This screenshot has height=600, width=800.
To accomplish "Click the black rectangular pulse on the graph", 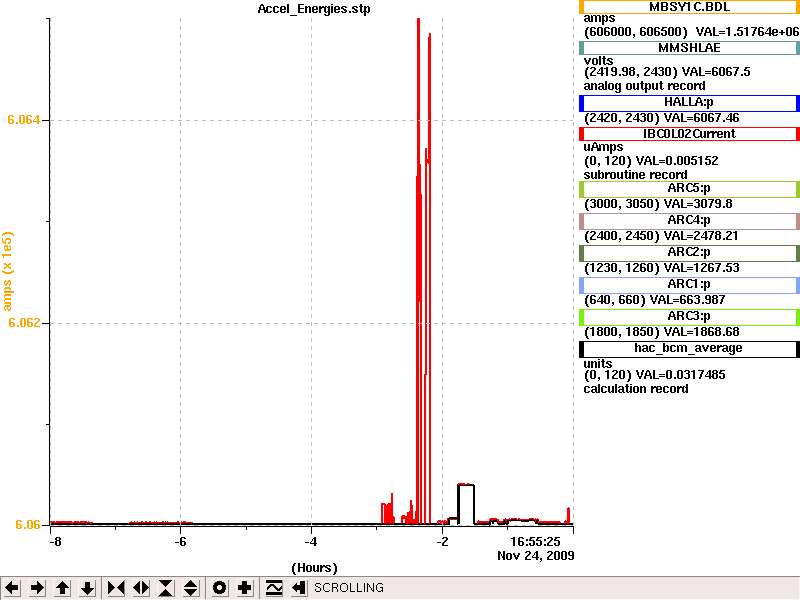I will [466, 504].
